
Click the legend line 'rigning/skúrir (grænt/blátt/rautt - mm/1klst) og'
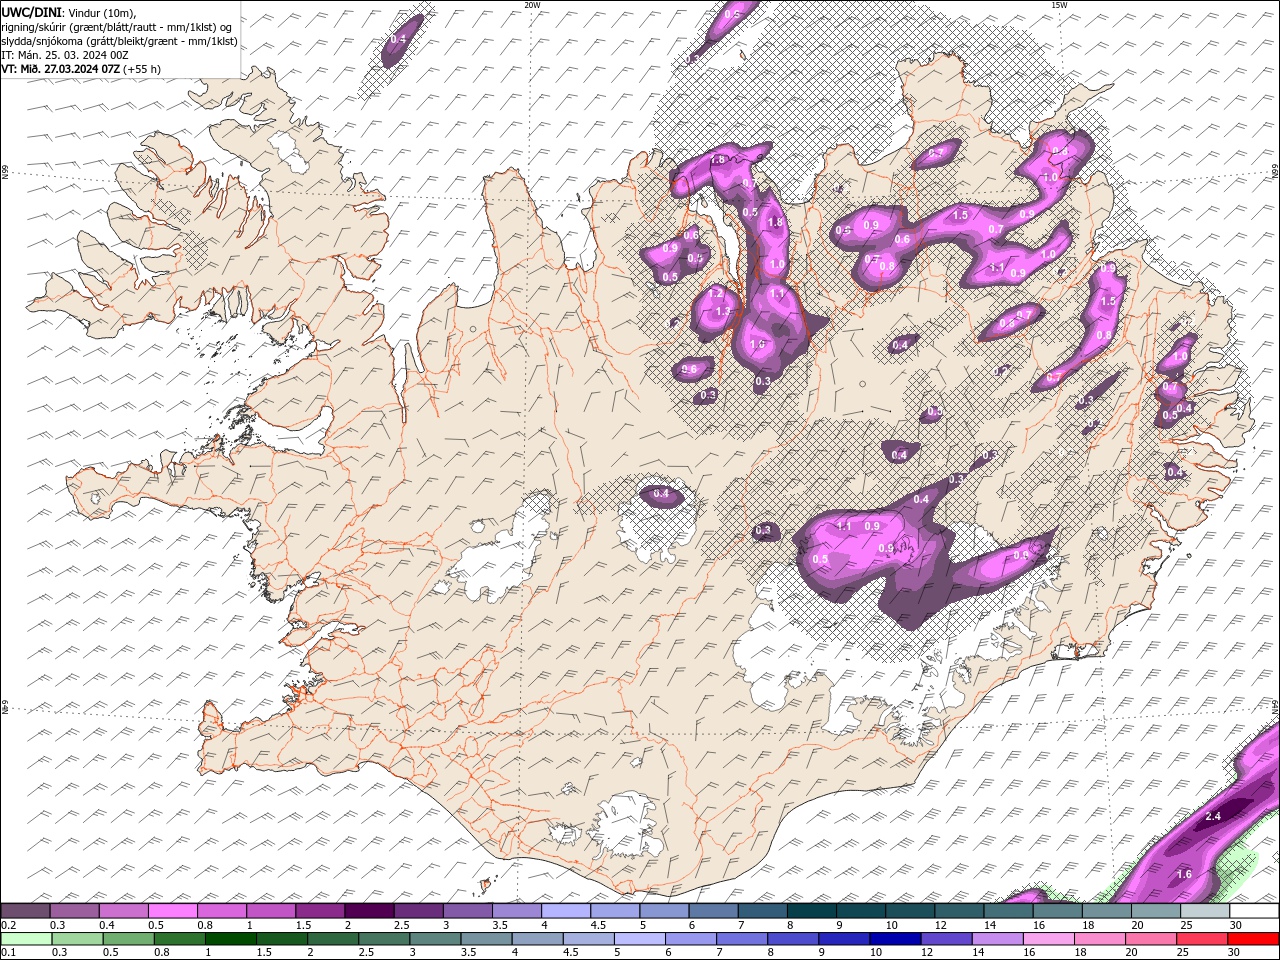click(x=117, y=27)
